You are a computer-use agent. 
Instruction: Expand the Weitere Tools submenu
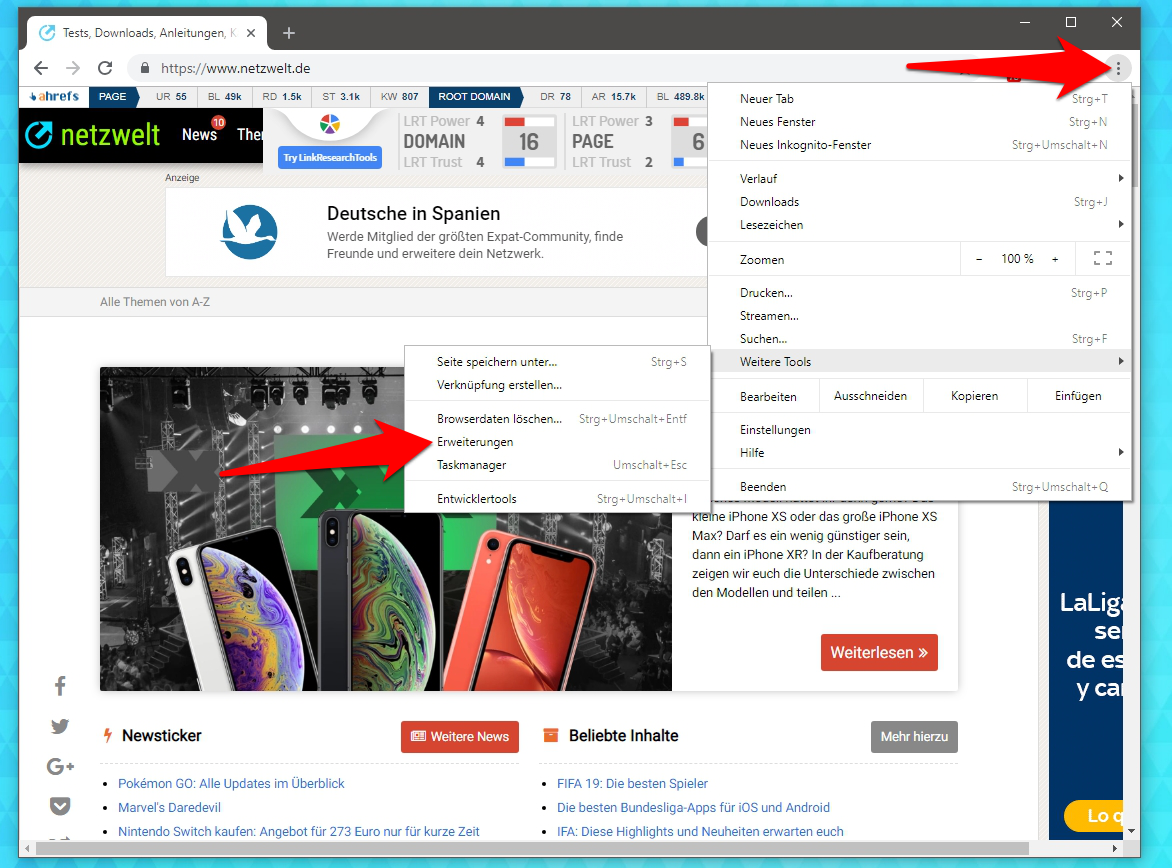tap(919, 362)
